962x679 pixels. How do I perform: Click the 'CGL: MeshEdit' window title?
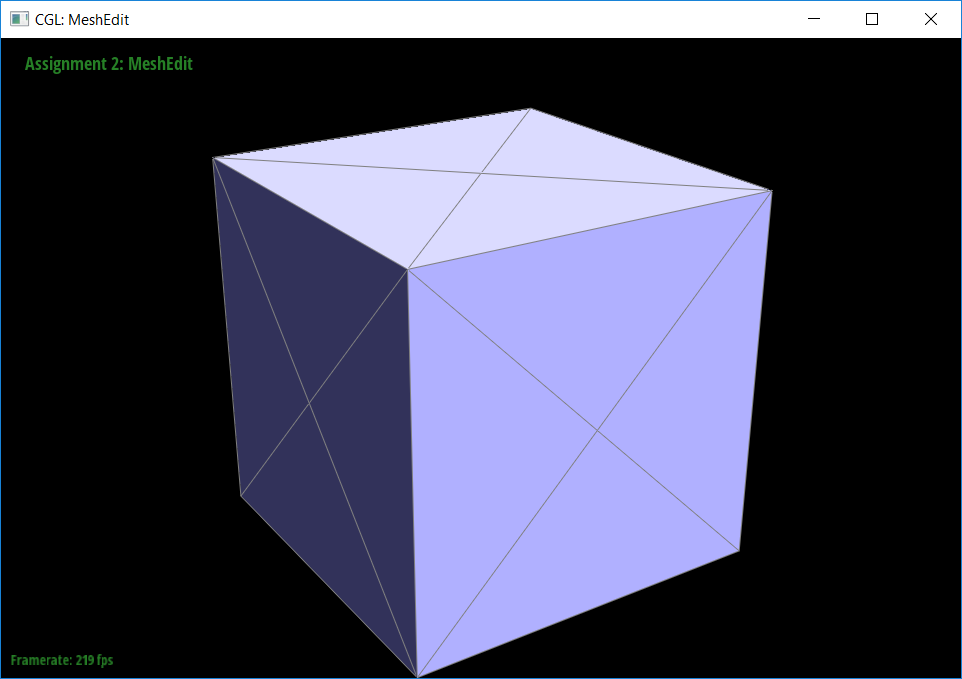coord(82,20)
